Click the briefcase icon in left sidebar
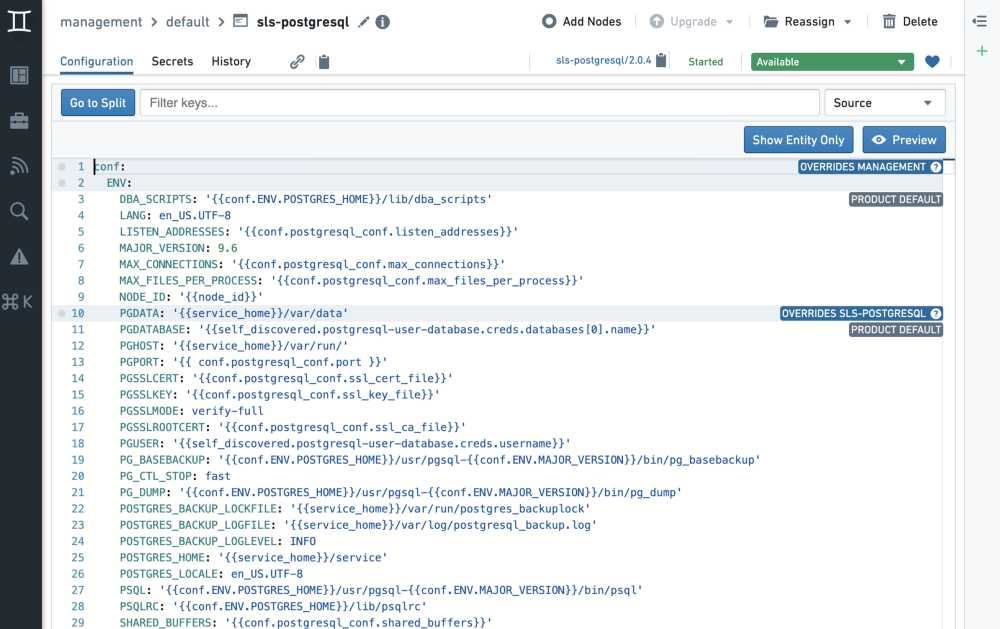 pyautogui.click(x=19, y=121)
